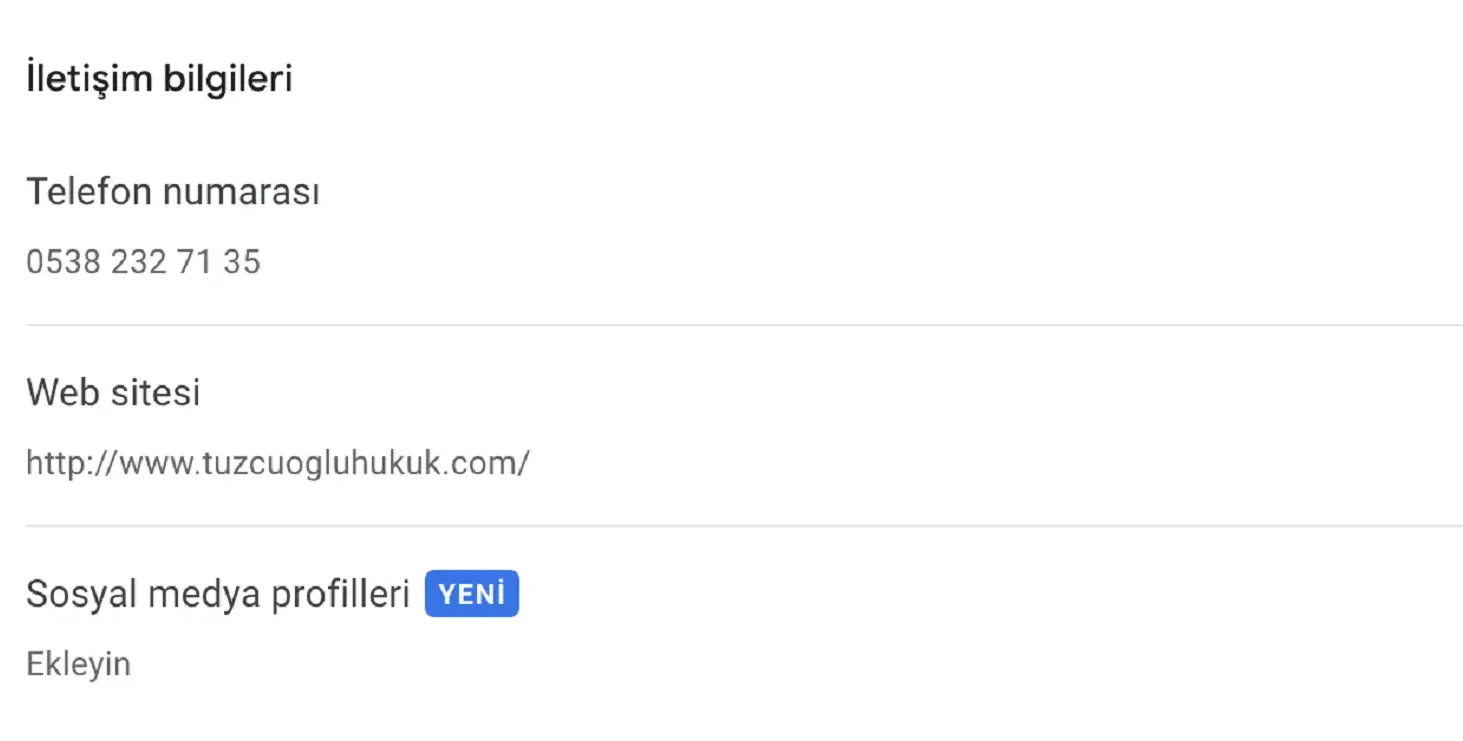Open Sosyal medya profilleri section
The image size is (1463, 741).
(x=217, y=594)
